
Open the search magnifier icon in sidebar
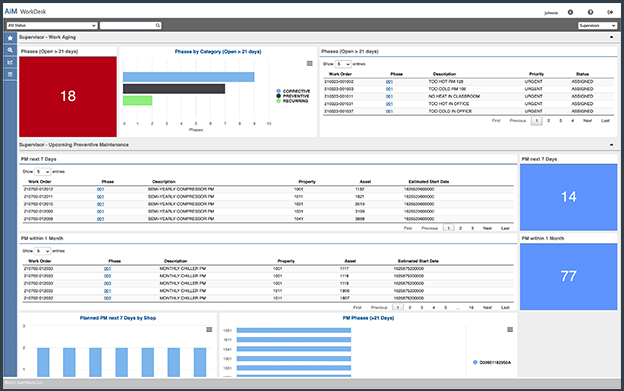click(x=10, y=50)
